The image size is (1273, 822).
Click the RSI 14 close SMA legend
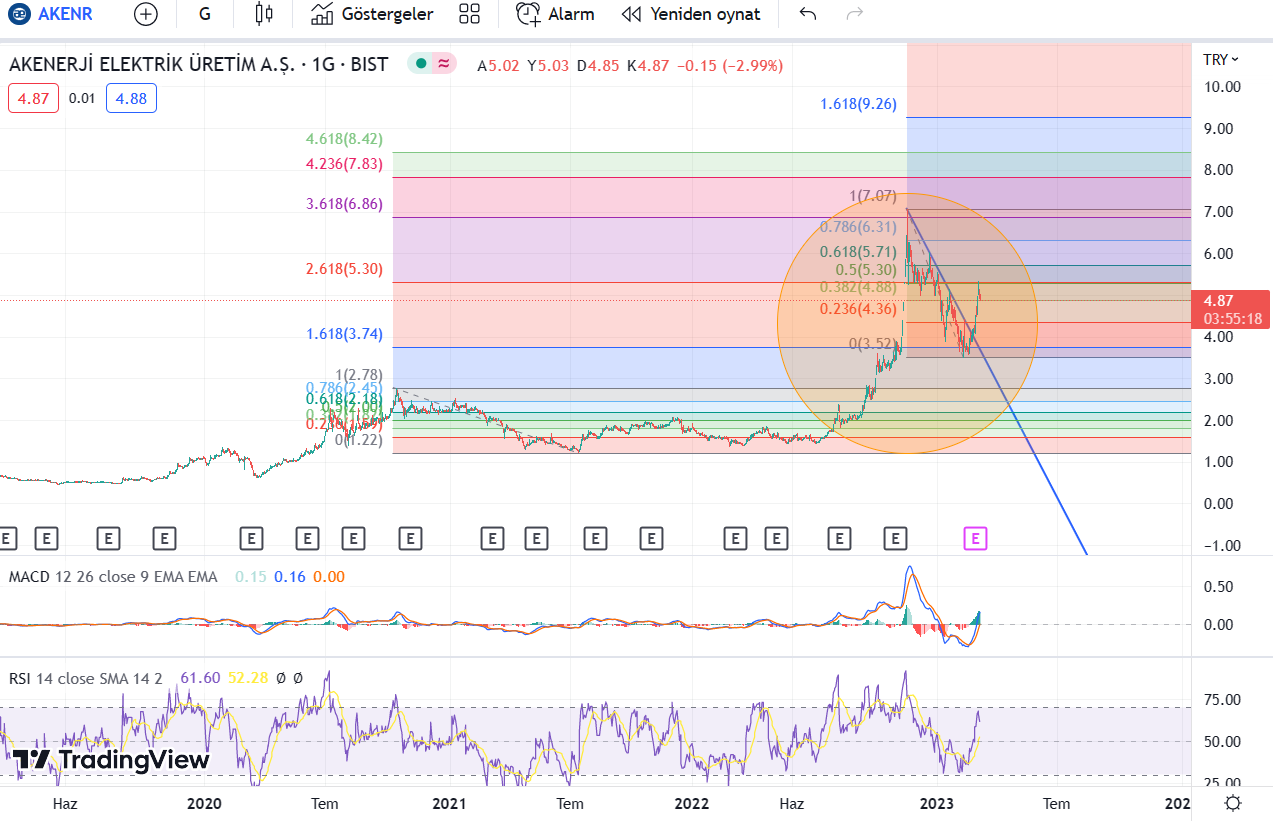click(85, 678)
